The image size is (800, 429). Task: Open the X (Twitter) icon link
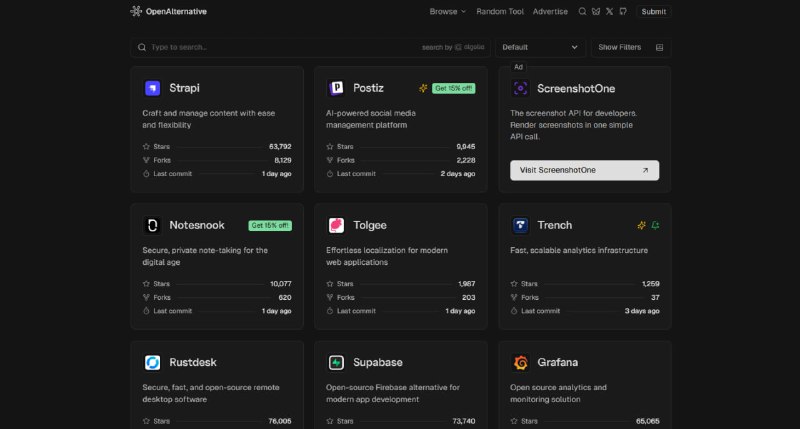point(609,11)
